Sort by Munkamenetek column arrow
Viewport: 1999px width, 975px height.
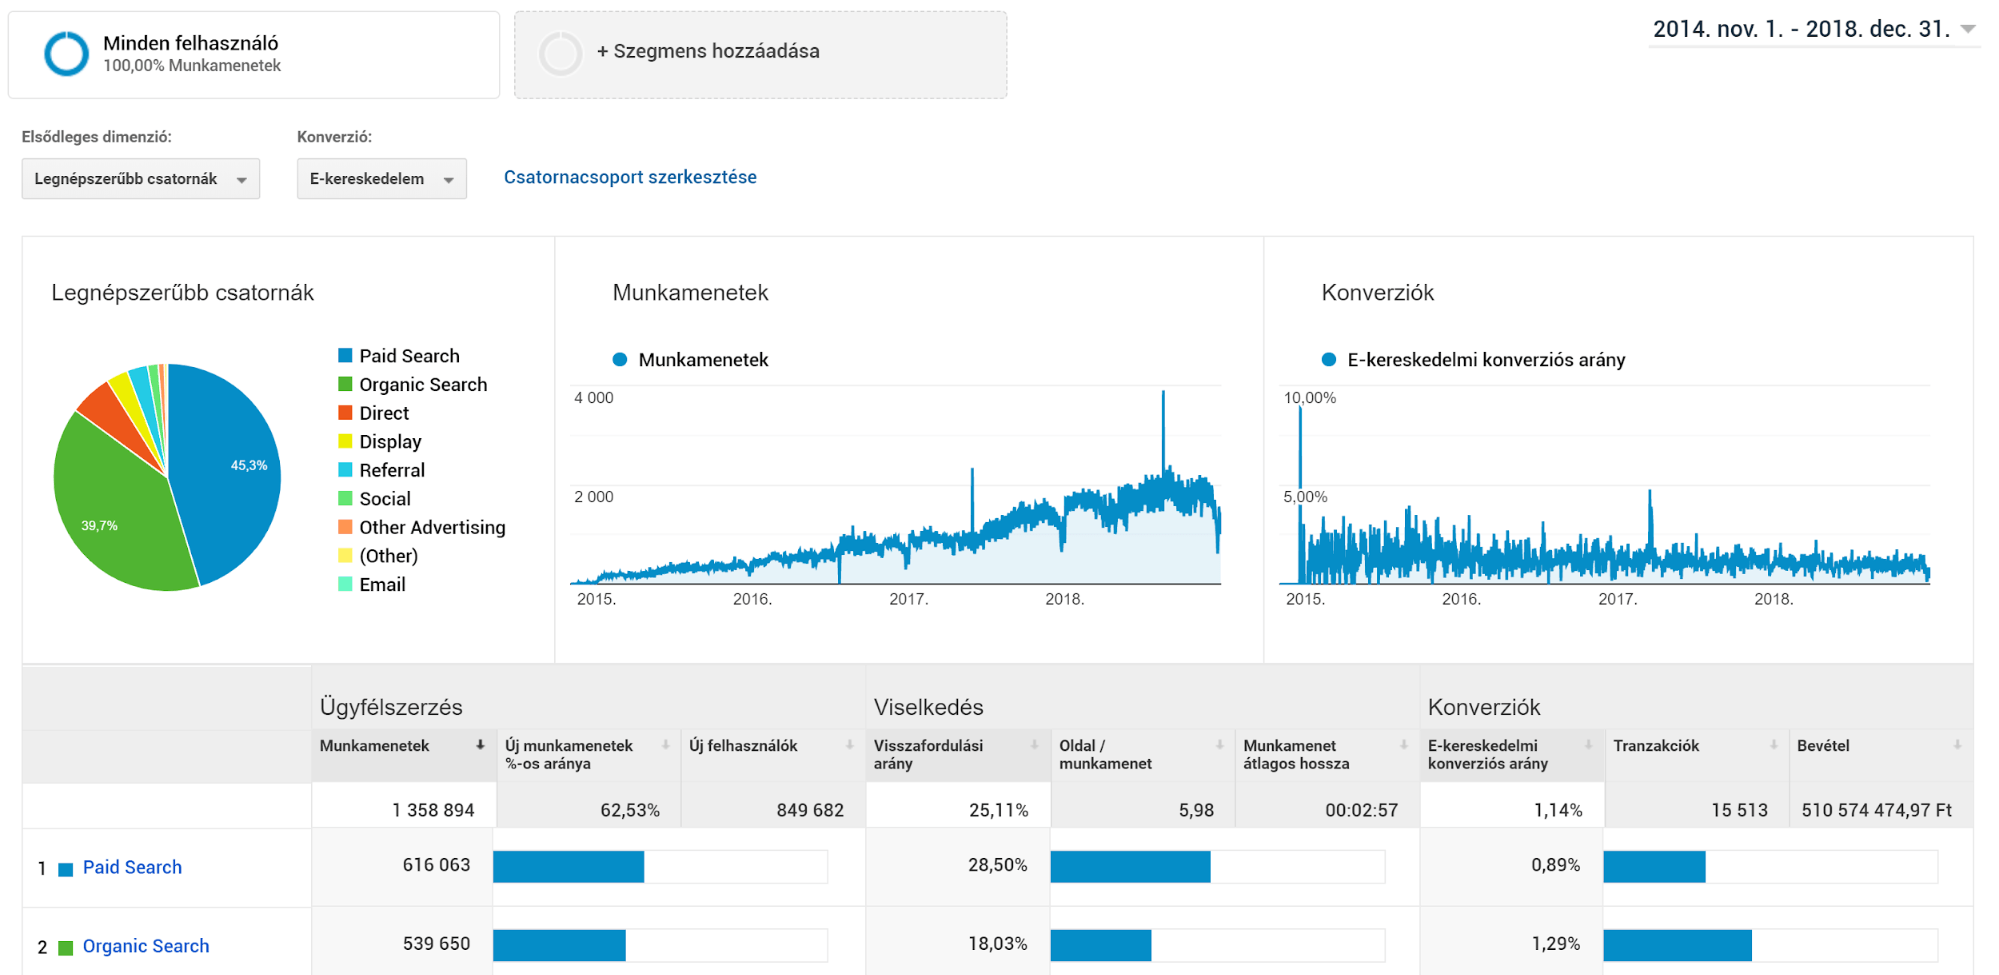(480, 745)
